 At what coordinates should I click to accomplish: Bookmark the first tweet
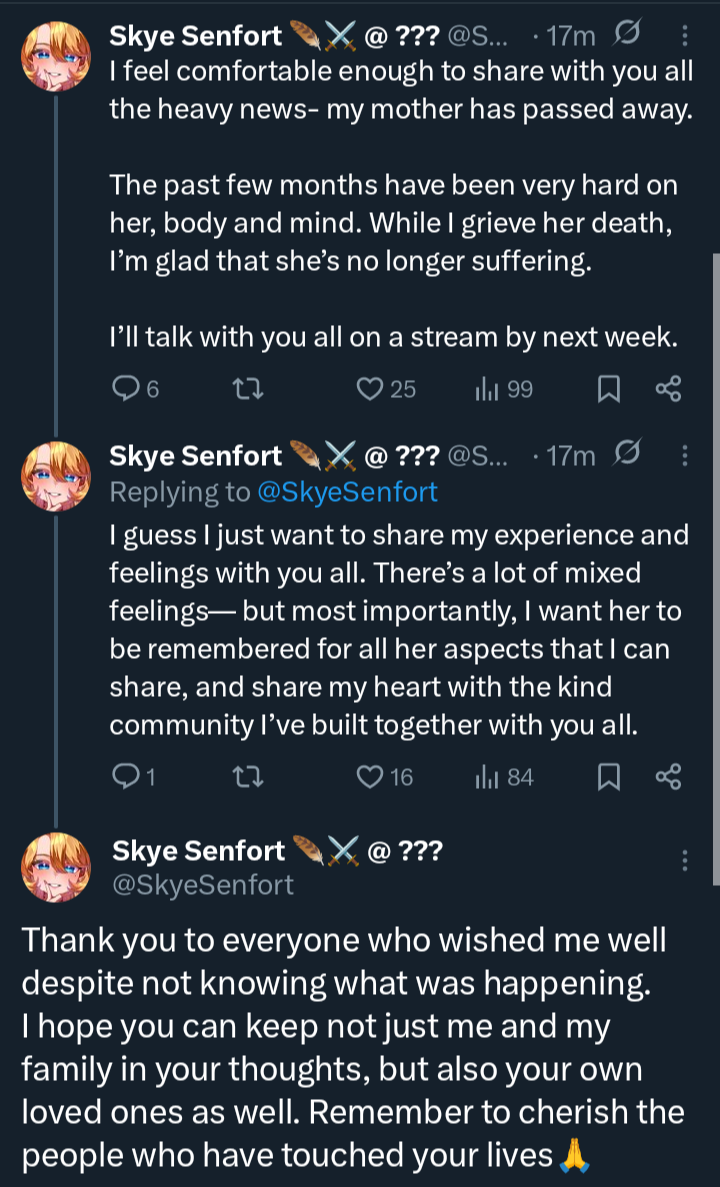coord(607,389)
